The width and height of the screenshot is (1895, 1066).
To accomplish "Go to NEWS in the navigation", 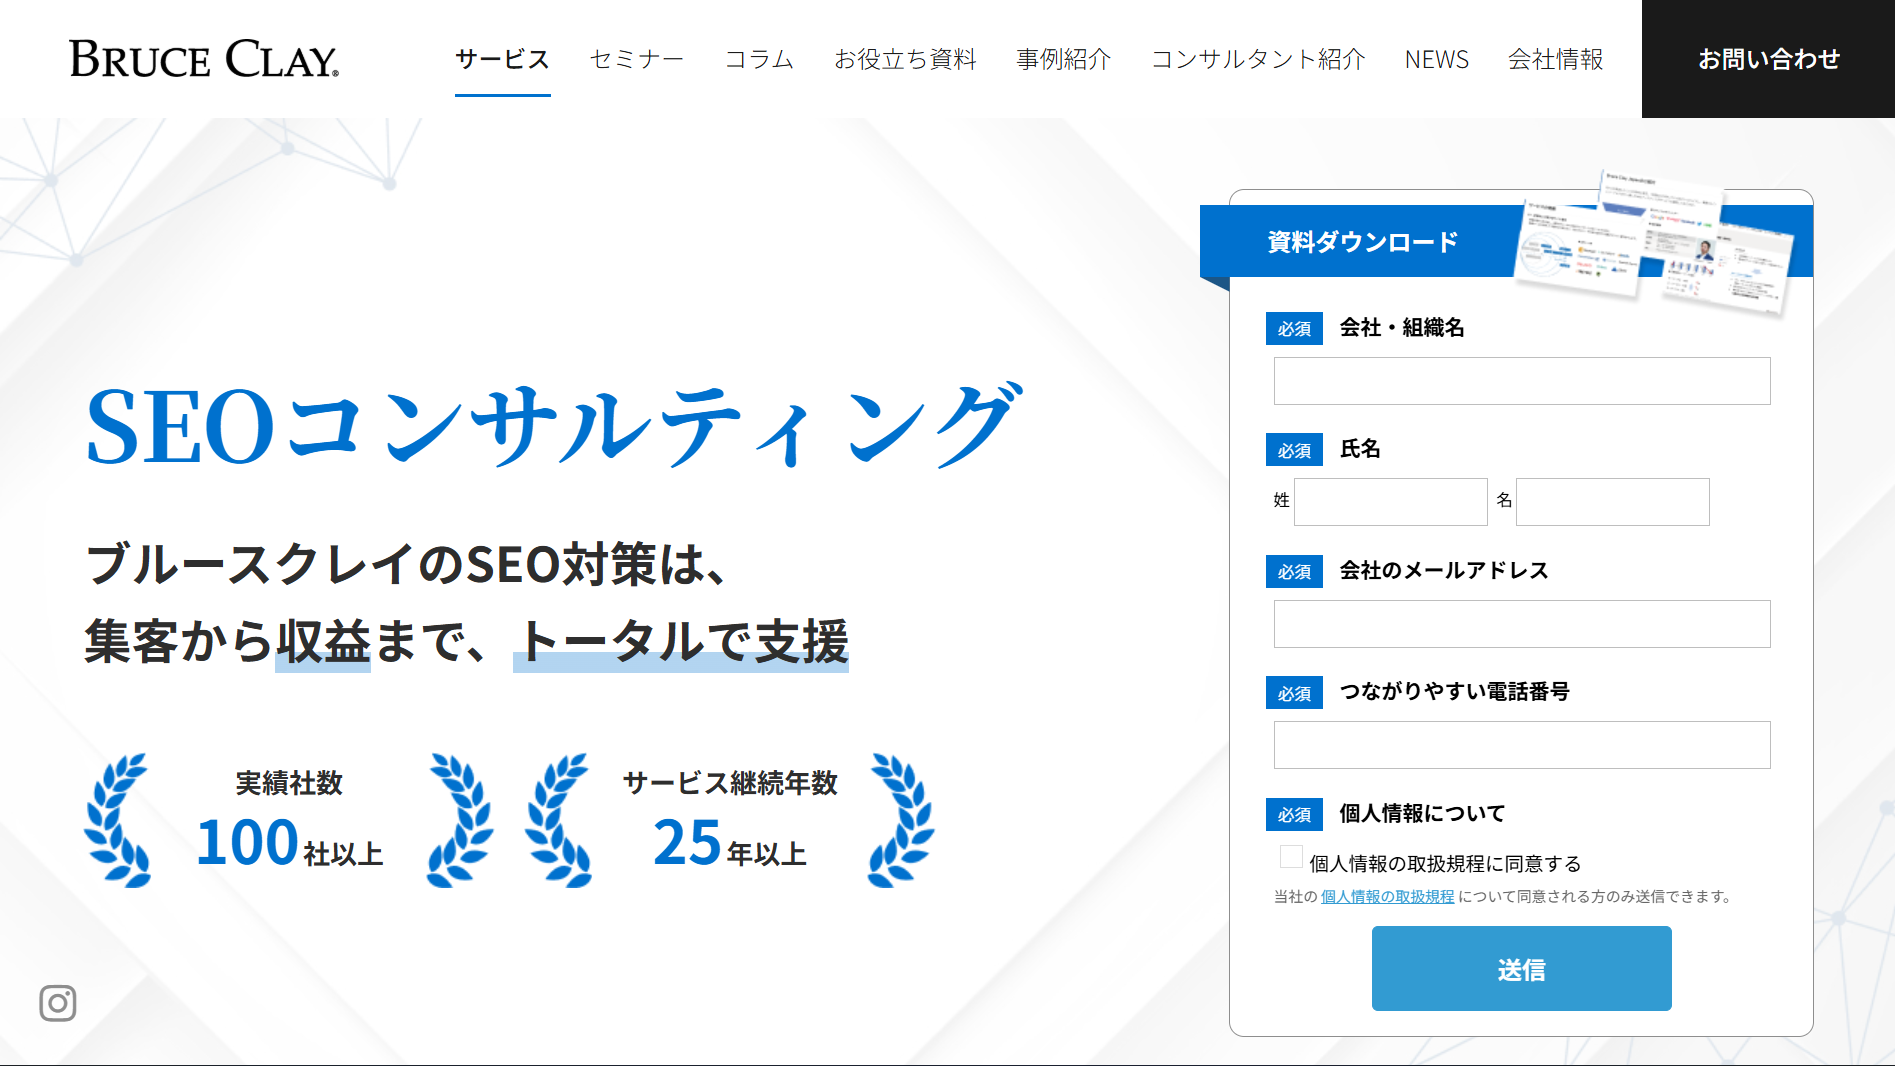I will tap(1436, 59).
